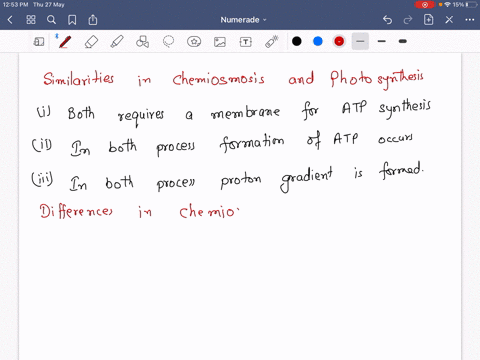Choose the black pen color

pos(297,41)
